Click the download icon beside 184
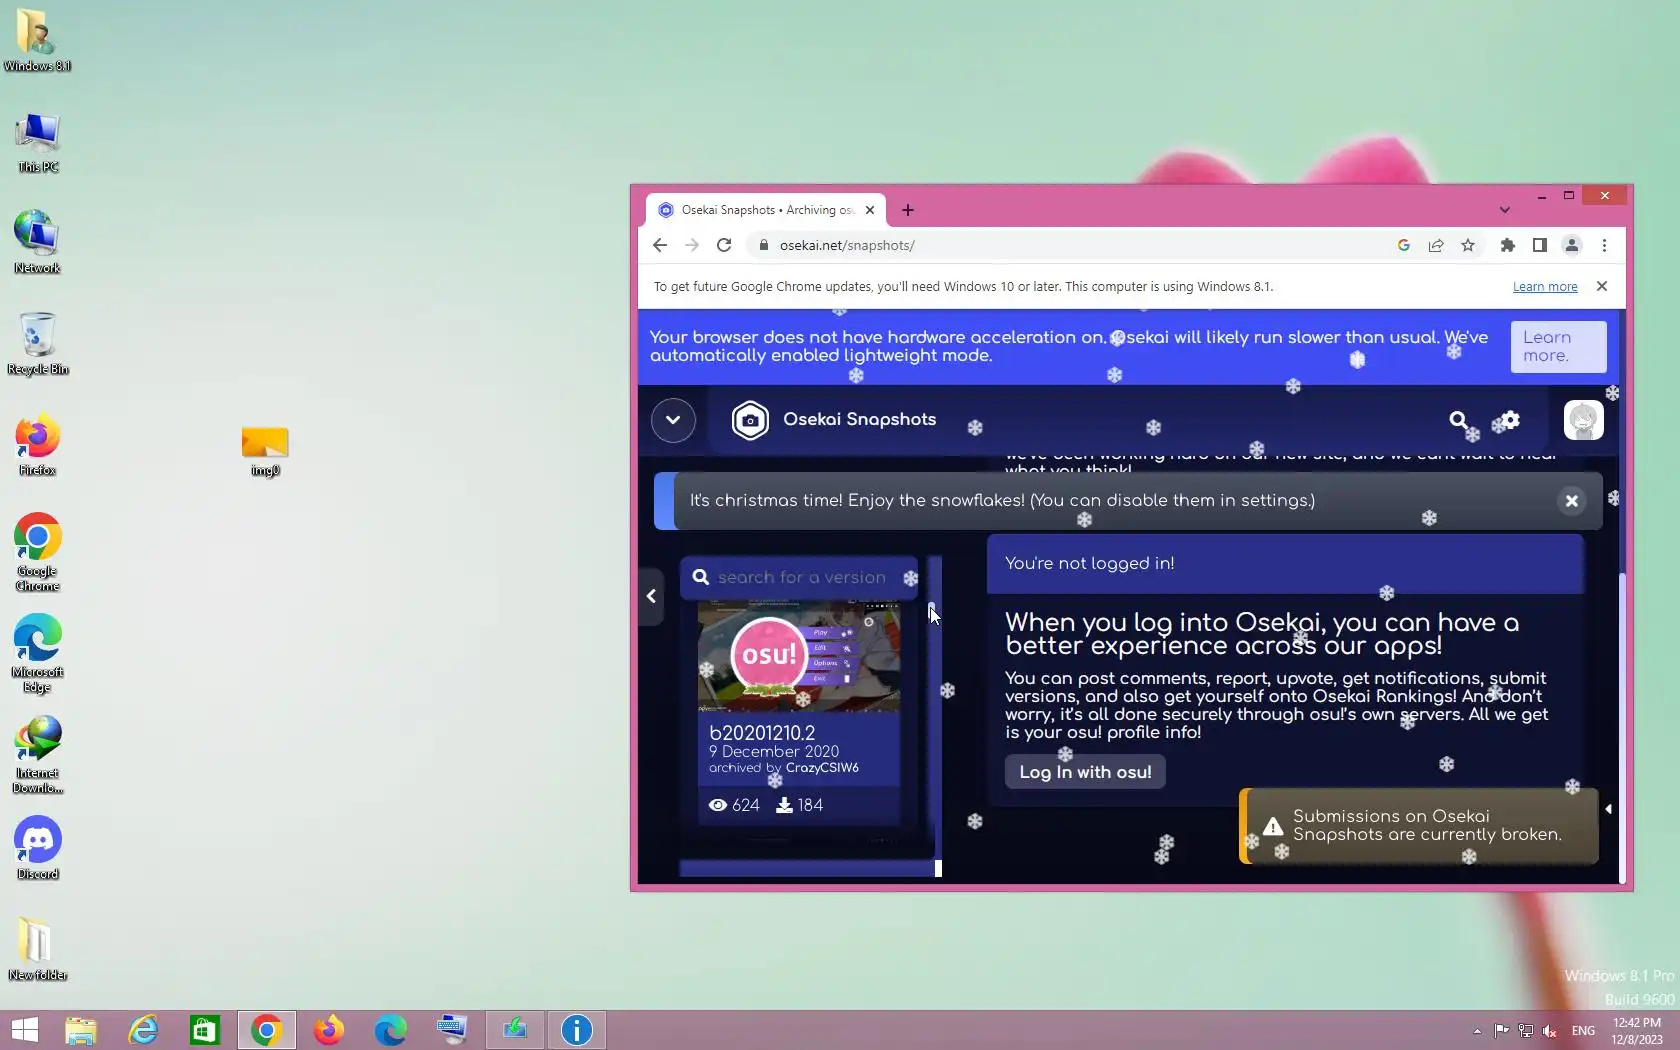 784,805
